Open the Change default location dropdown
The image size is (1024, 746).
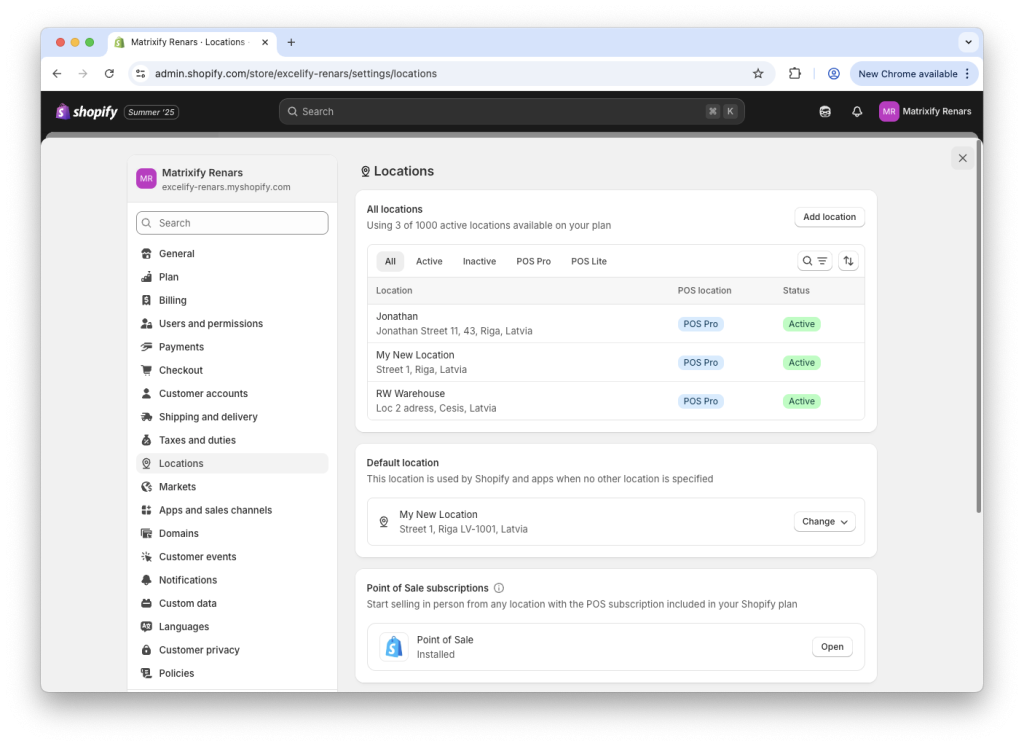coord(823,521)
